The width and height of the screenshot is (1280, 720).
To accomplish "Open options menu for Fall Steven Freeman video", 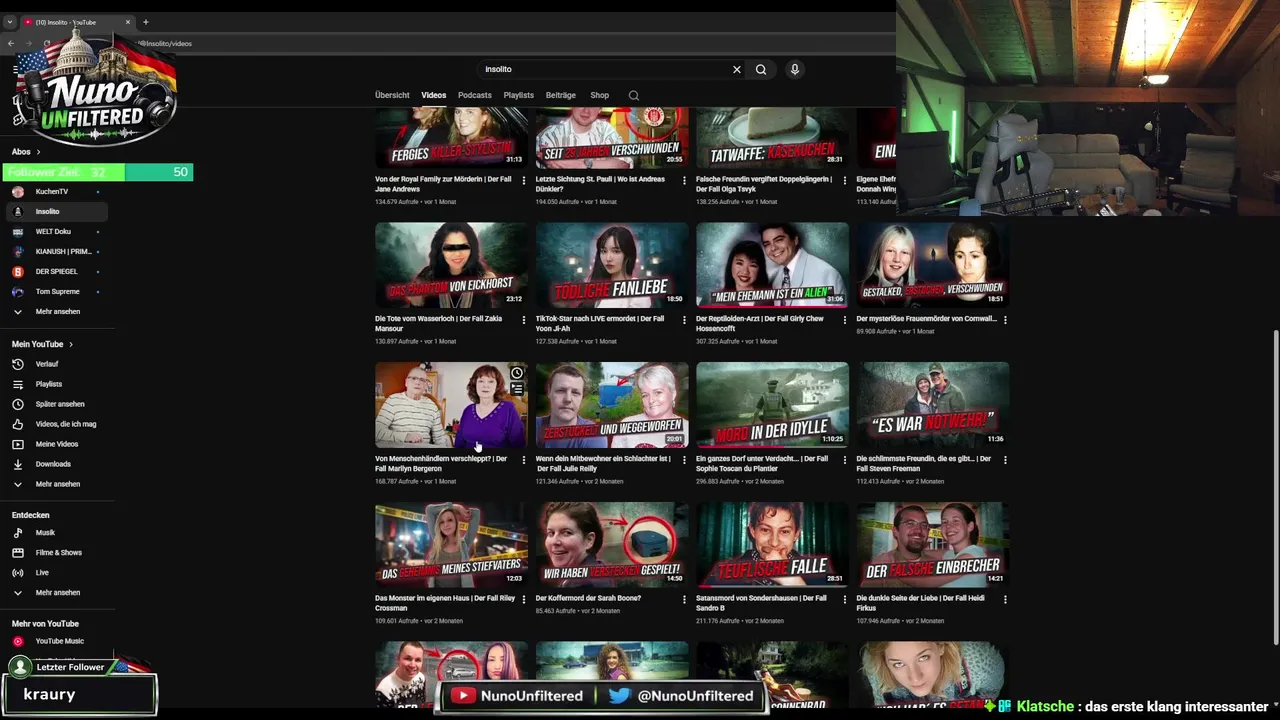I will click(x=1005, y=460).
